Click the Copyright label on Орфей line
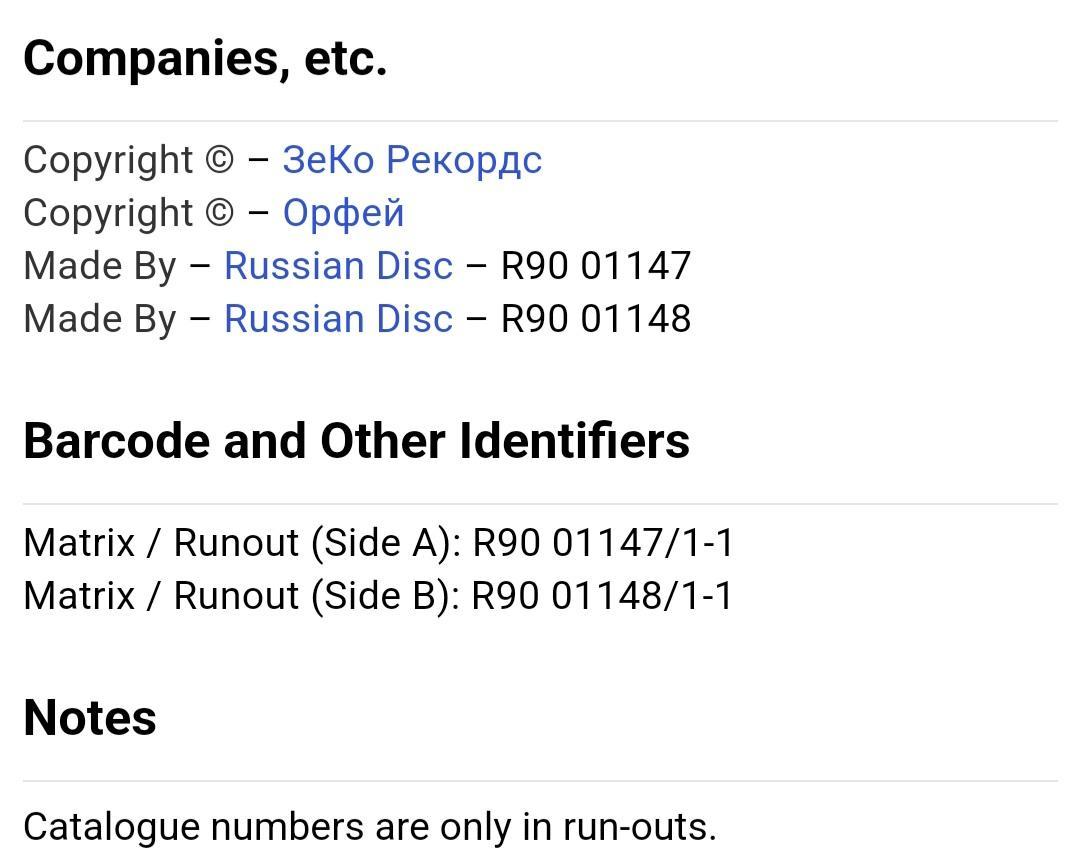Screen dimensions: 1080x867 [x=108, y=214]
